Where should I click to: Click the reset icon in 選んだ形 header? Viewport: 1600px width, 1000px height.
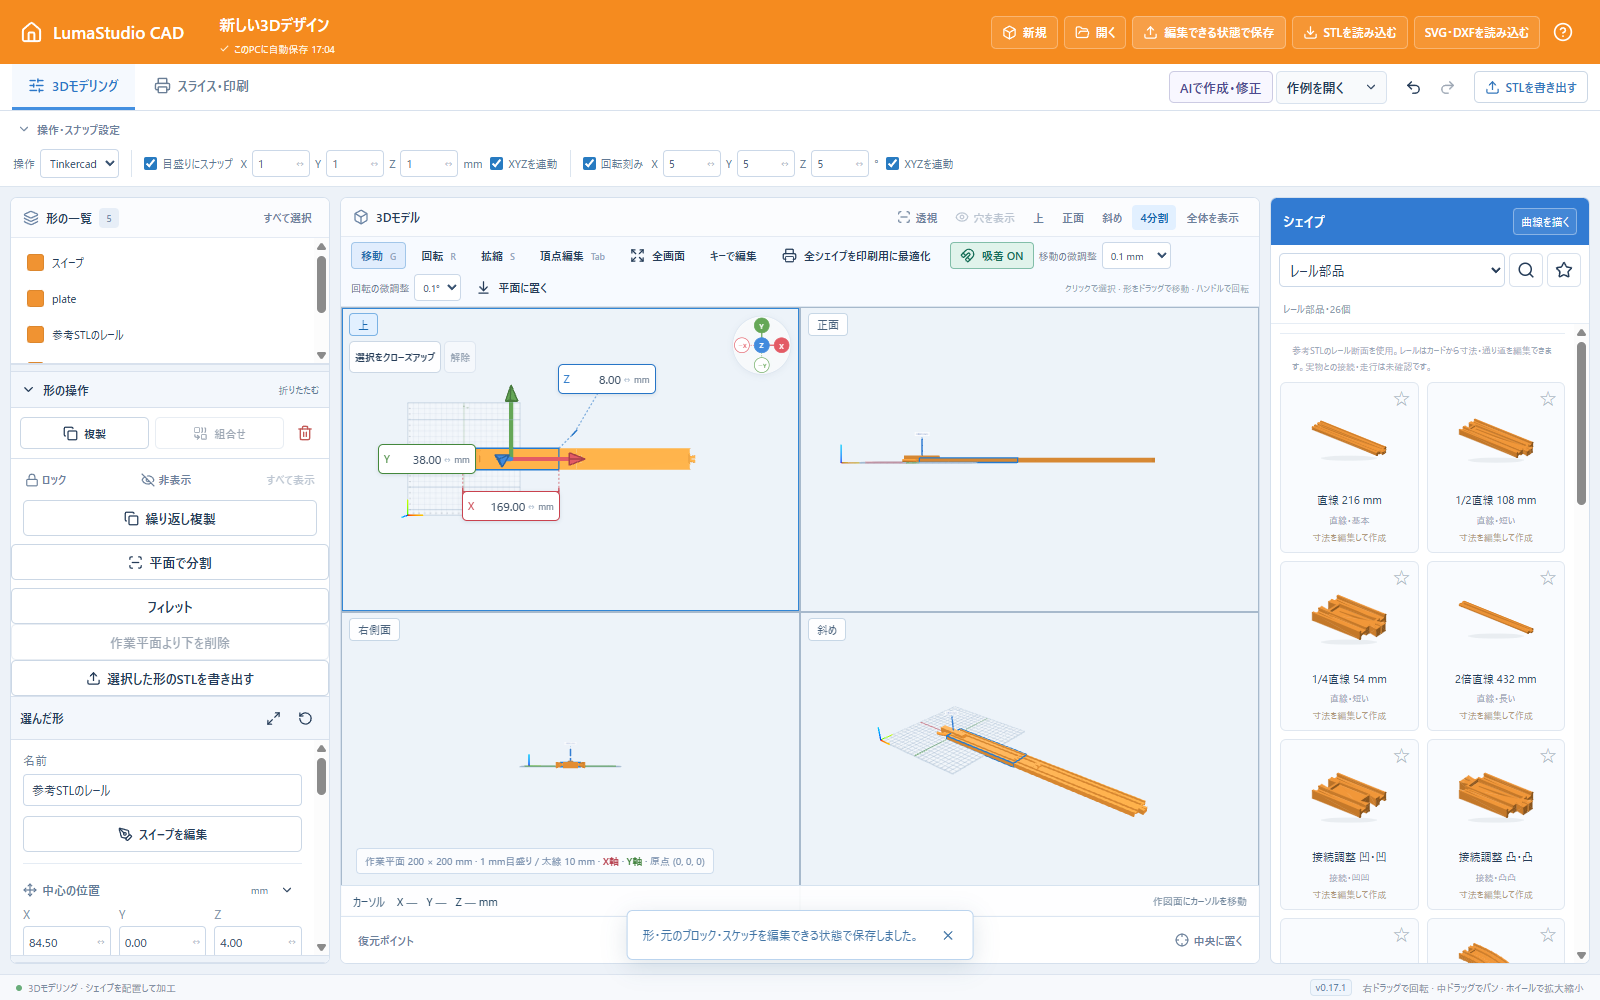click(x=306, y=719)
